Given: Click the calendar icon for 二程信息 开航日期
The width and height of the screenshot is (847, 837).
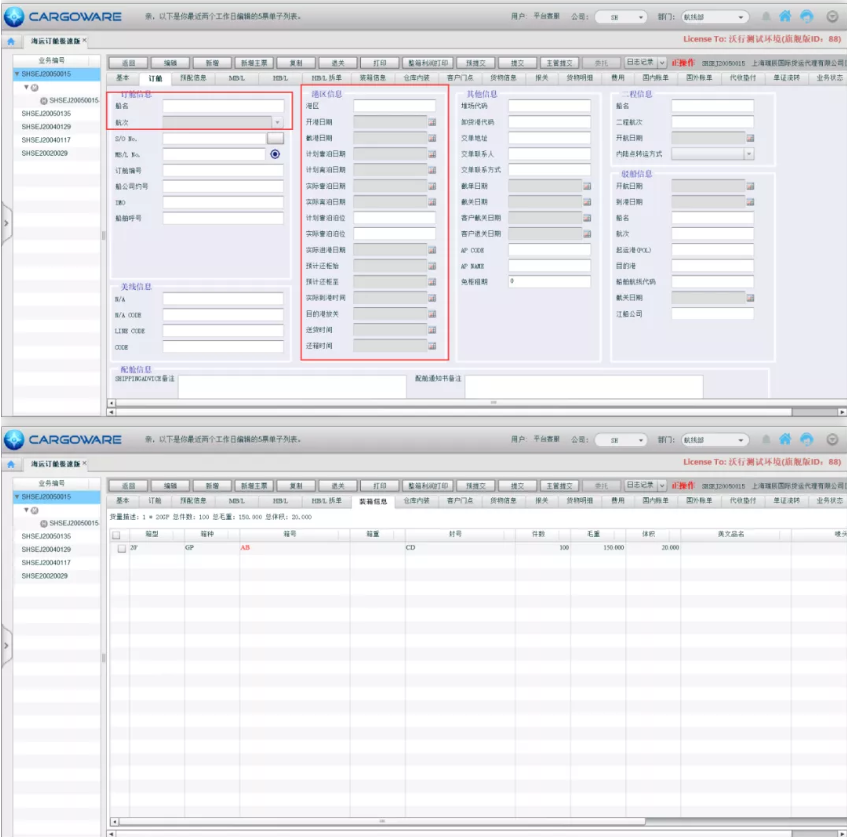Looking at the screenshot, I should coord(750,138).
